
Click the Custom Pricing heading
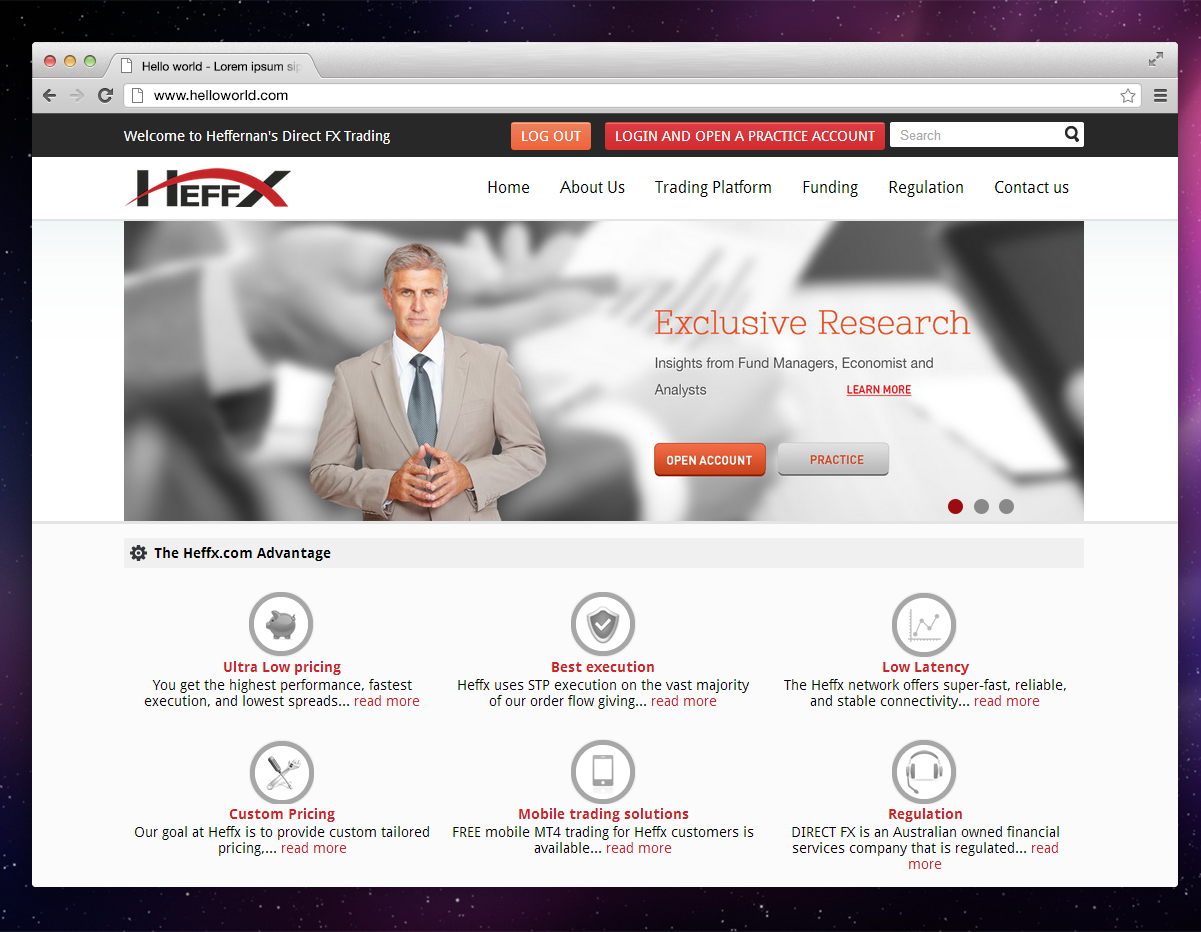tap(282, 814)
